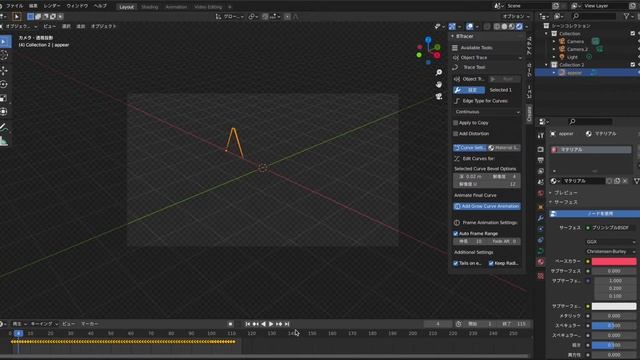Pick the Rotate tool in the left toolbar

pyautogui.click(x=4, y=84)
